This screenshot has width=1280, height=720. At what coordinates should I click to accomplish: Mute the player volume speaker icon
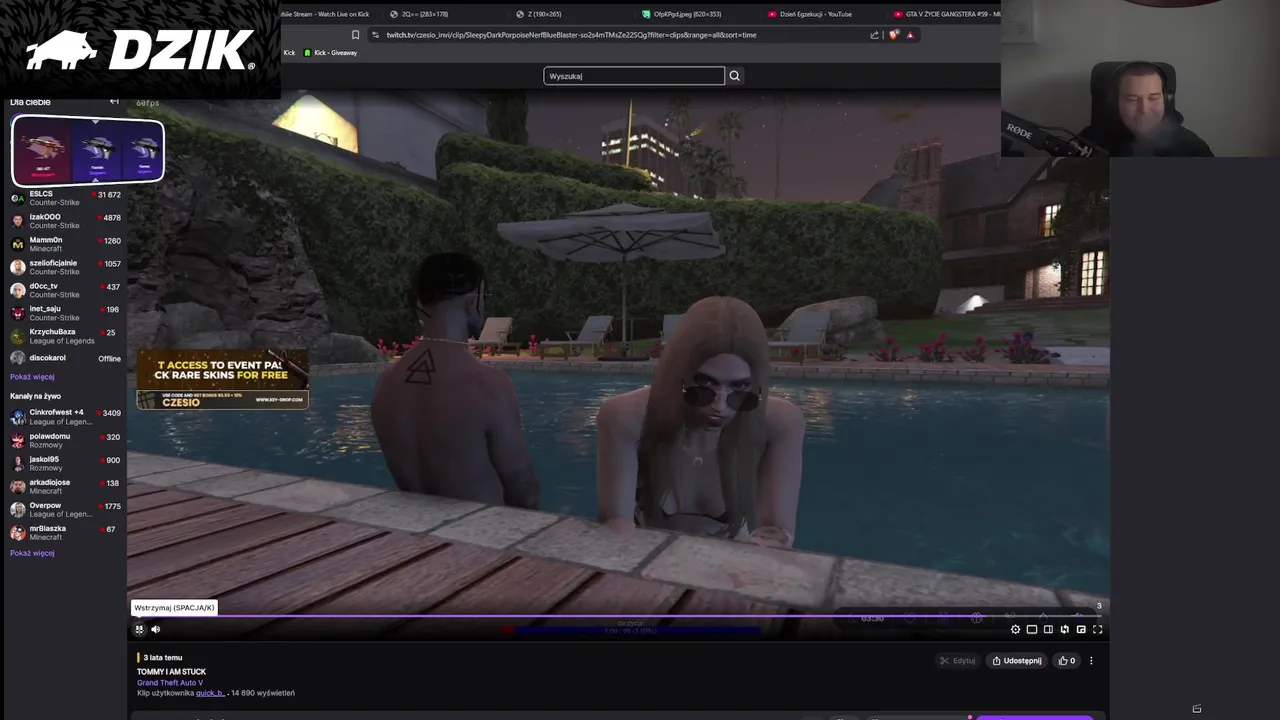click(155, 629)
